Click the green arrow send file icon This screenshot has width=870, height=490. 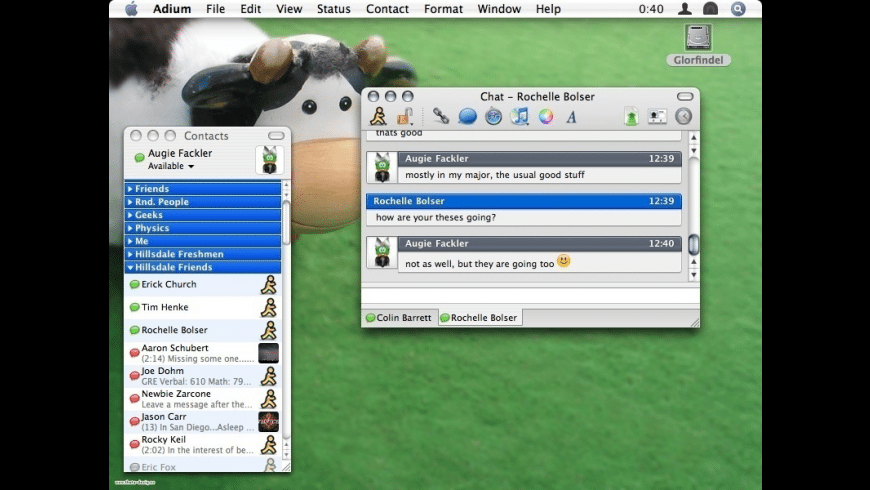631,117
